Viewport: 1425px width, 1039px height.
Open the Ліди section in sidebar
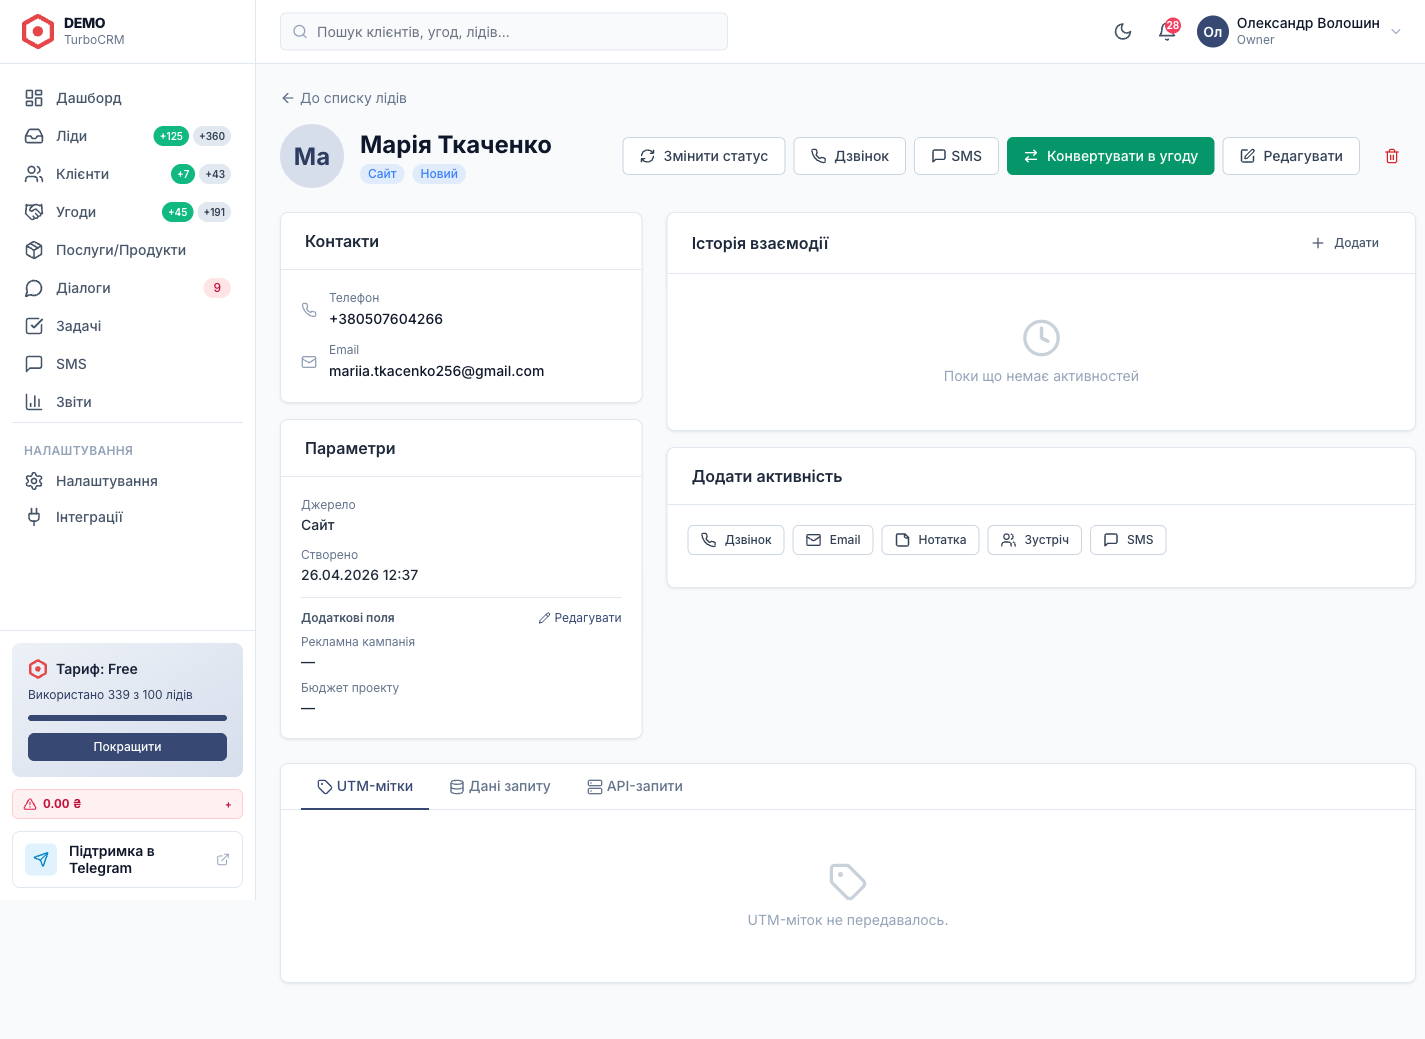pos(127,136)
